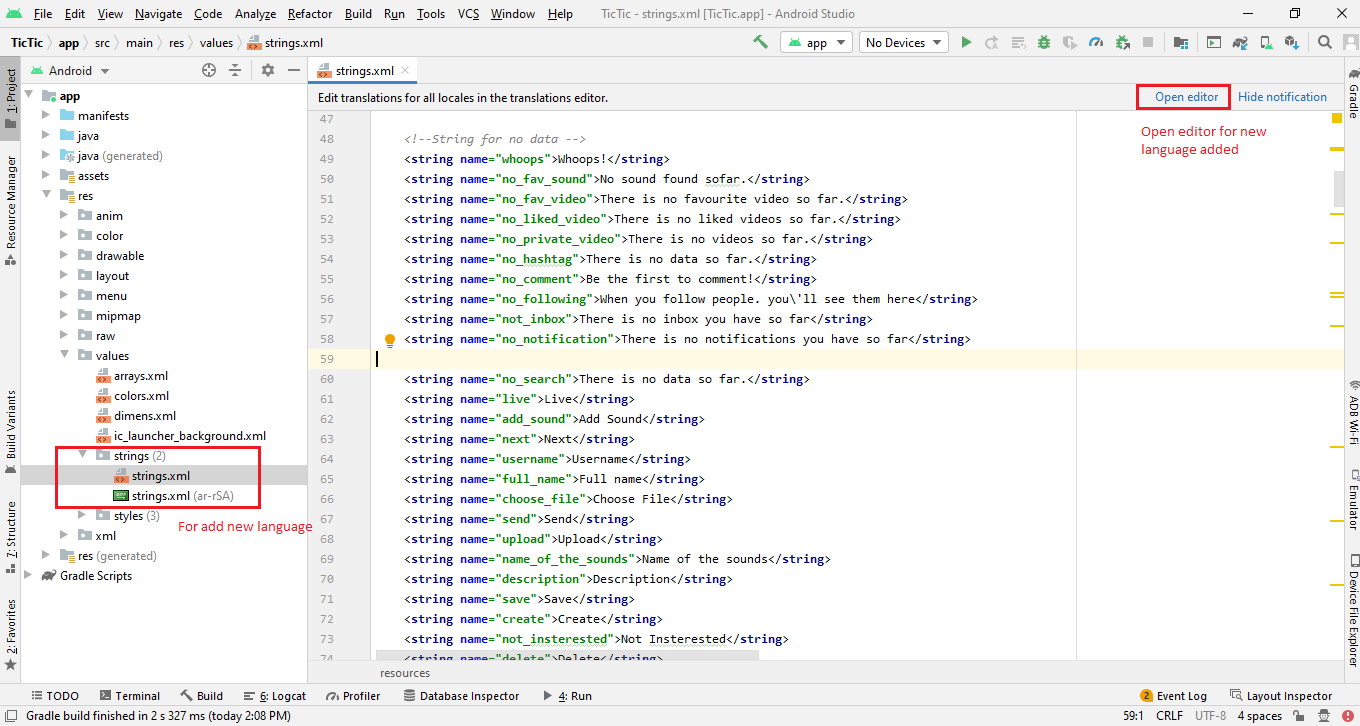
Task: Click the Open editor link
Action: 1186,97
